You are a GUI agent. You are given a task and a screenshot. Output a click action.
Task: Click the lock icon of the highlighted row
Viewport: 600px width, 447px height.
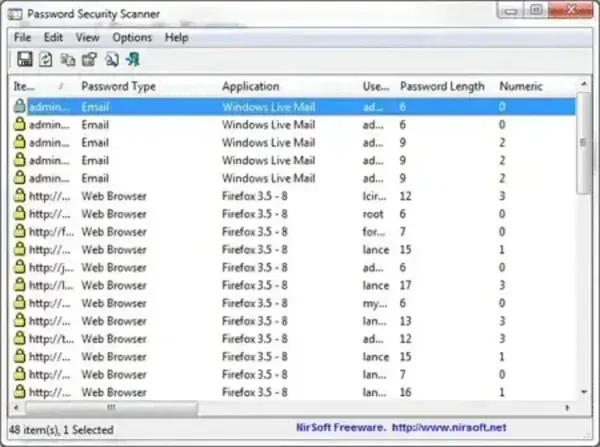coord(20,106)
